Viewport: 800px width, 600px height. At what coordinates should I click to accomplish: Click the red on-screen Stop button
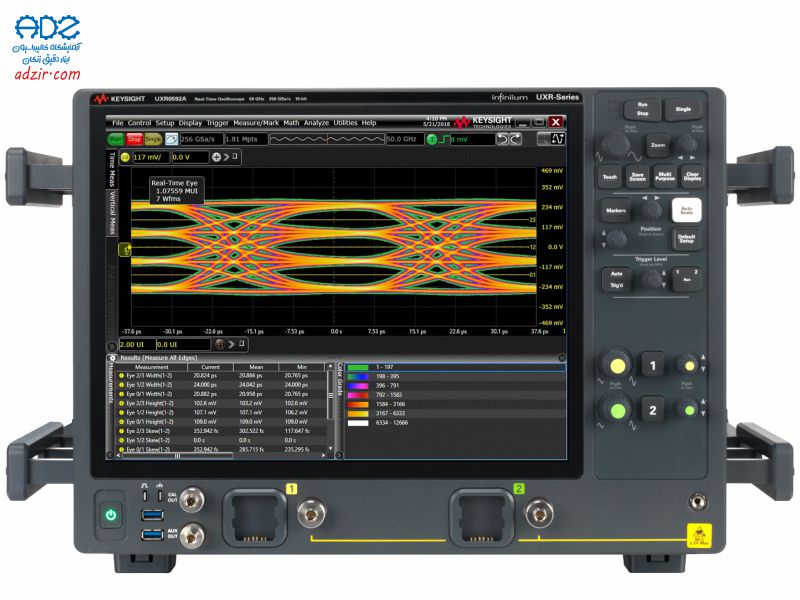(134, 139)
